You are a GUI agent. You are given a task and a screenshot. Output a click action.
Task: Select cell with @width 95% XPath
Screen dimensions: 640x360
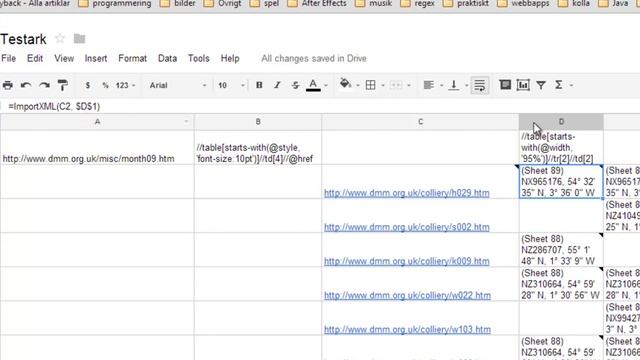point(561,147)
